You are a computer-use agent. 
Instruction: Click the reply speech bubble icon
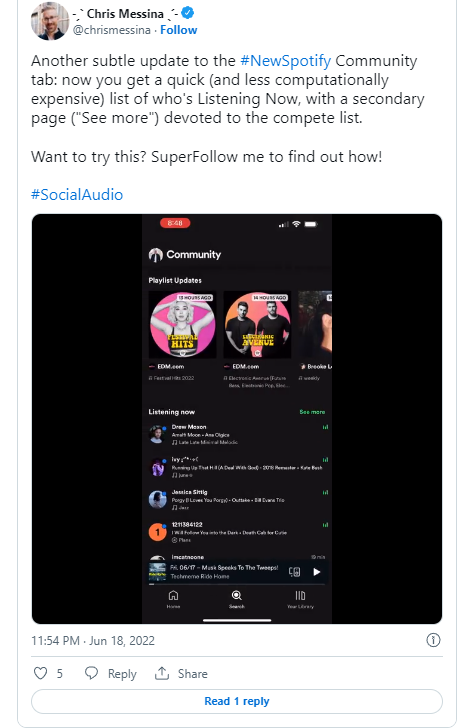coord(91,673)
